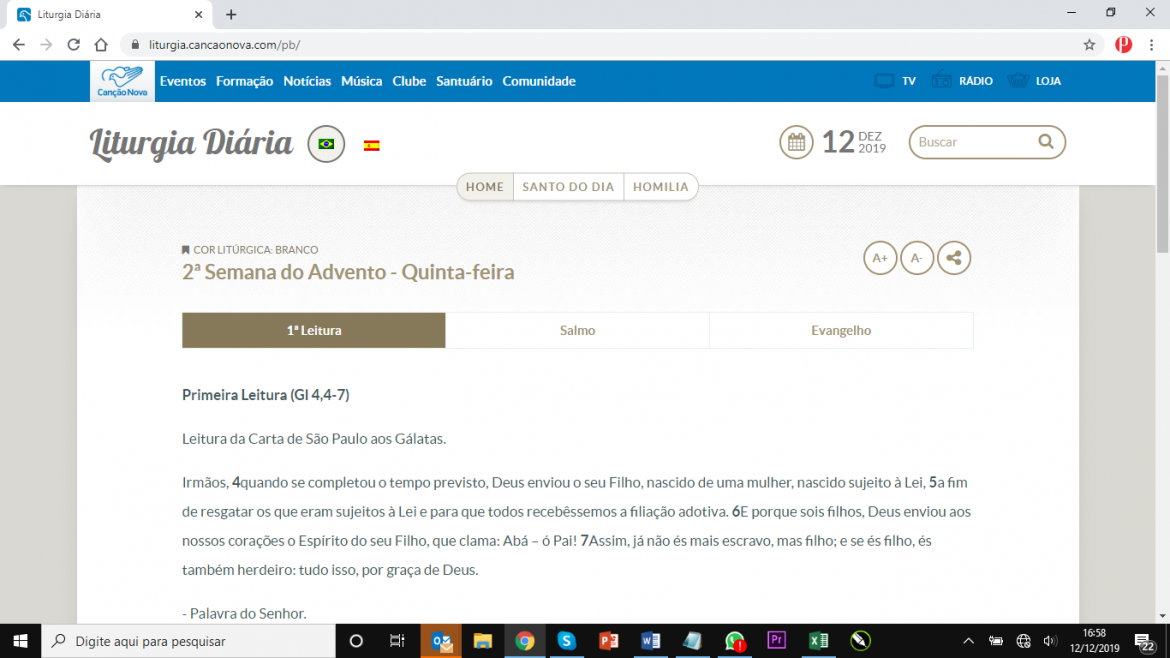Submit search with the magnifier icon
The height and width of the screenshot is (658, 1170).
tap(1045, 142)
